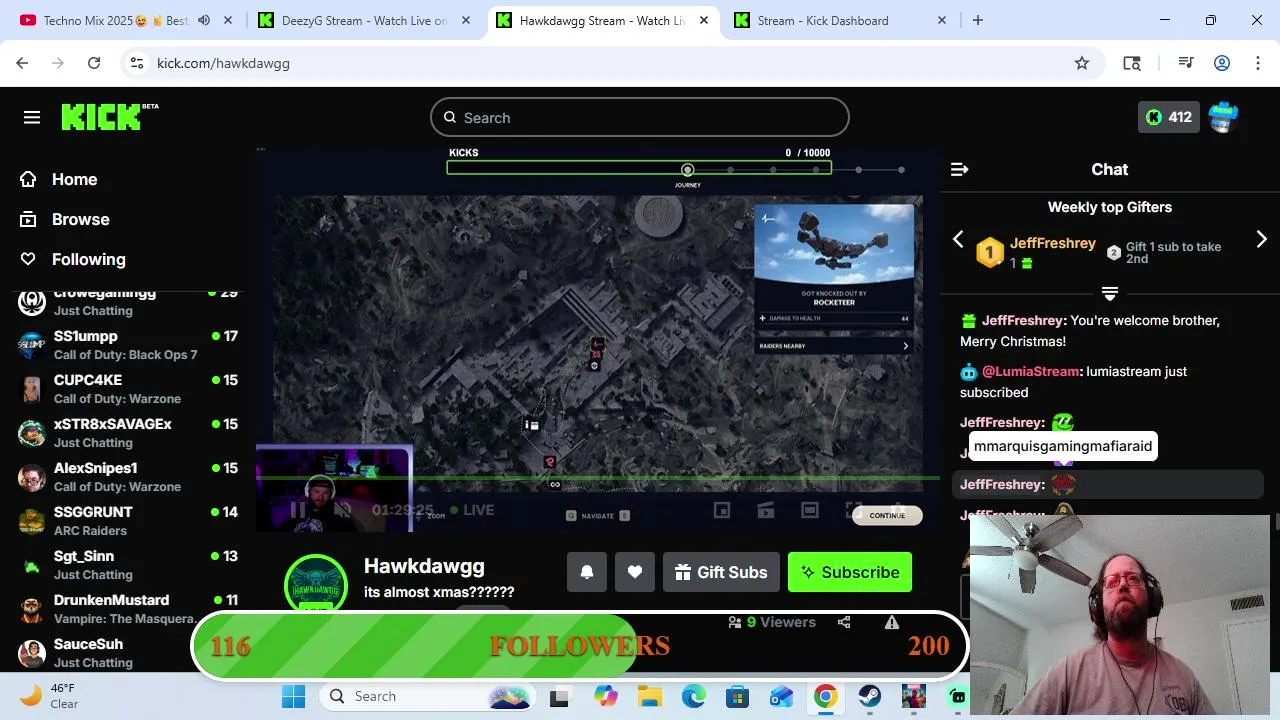Image resolution: width=1280 pixels, height=720 pixels.
Task: Bookmark this page with the star icon
Action: (1082, 63)
